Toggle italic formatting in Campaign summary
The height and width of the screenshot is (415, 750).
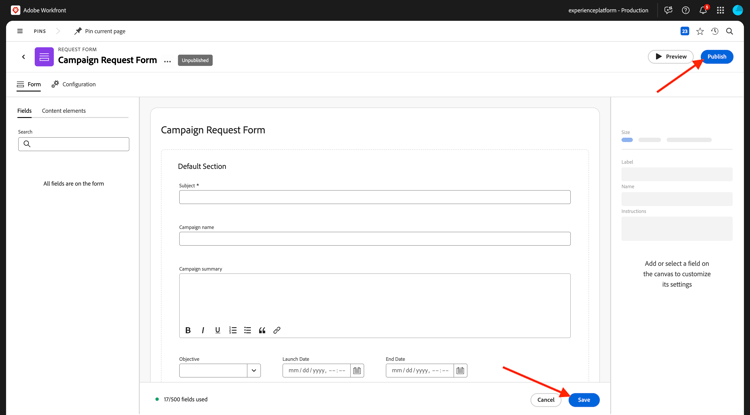point(203,330)
